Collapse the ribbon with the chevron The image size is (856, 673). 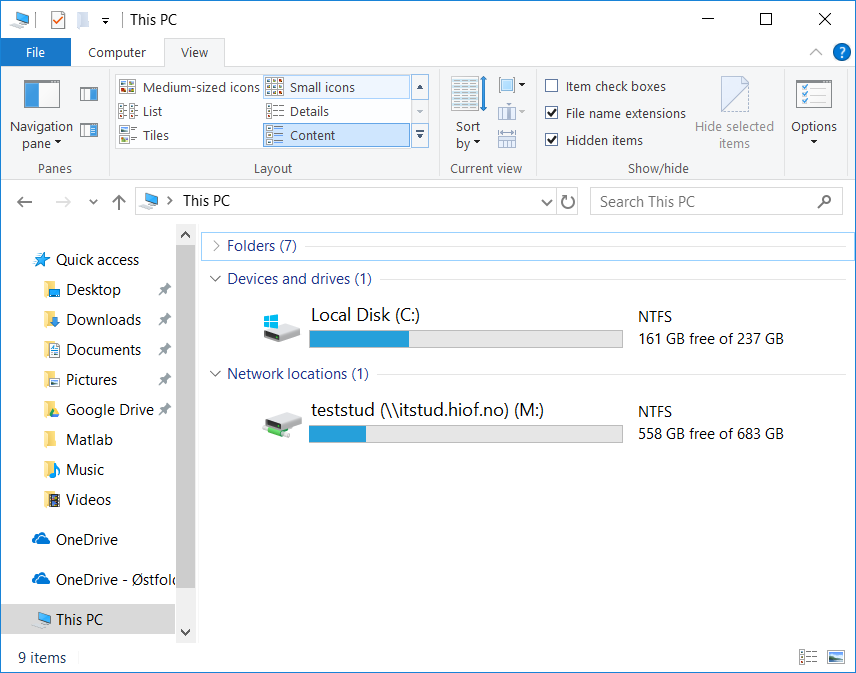click(x=816, y=52)
